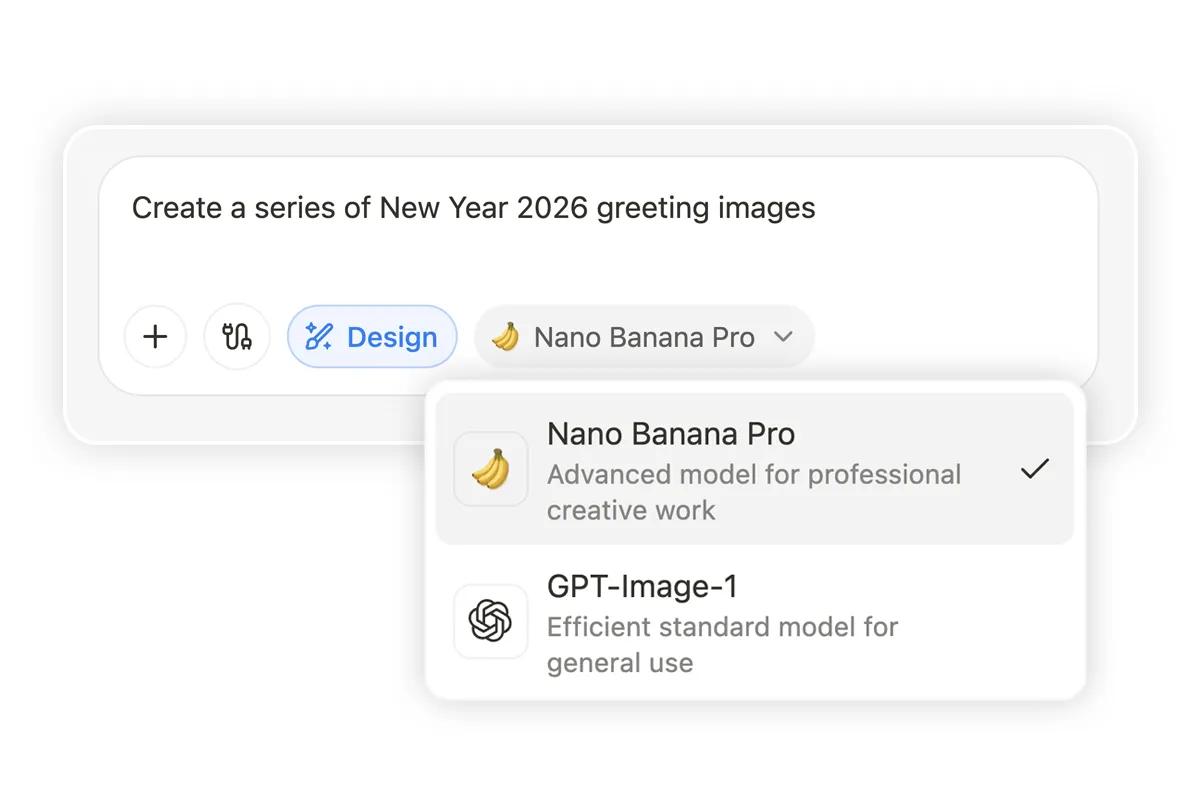The height and width of the screenshot is (800, 1200).
Task: Click 'Advanced model for professional creative work' text
Action: click(753, 491)
